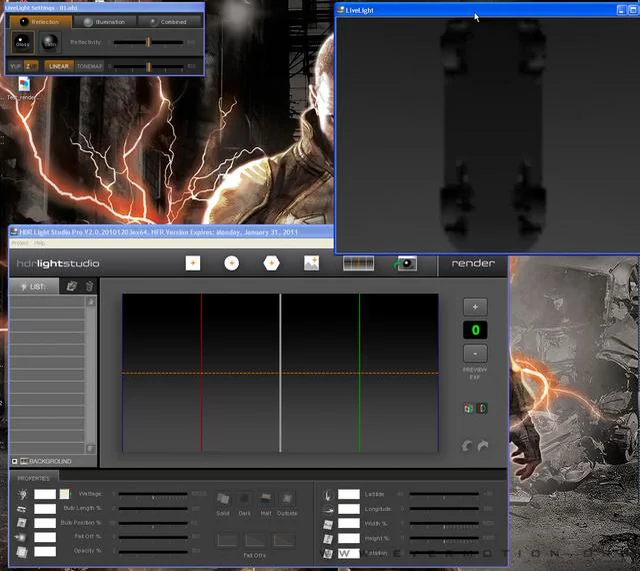Viewport: 640px width, 571px height.
Task: Click the Bulb Position icon
Action: pos(22,523)
